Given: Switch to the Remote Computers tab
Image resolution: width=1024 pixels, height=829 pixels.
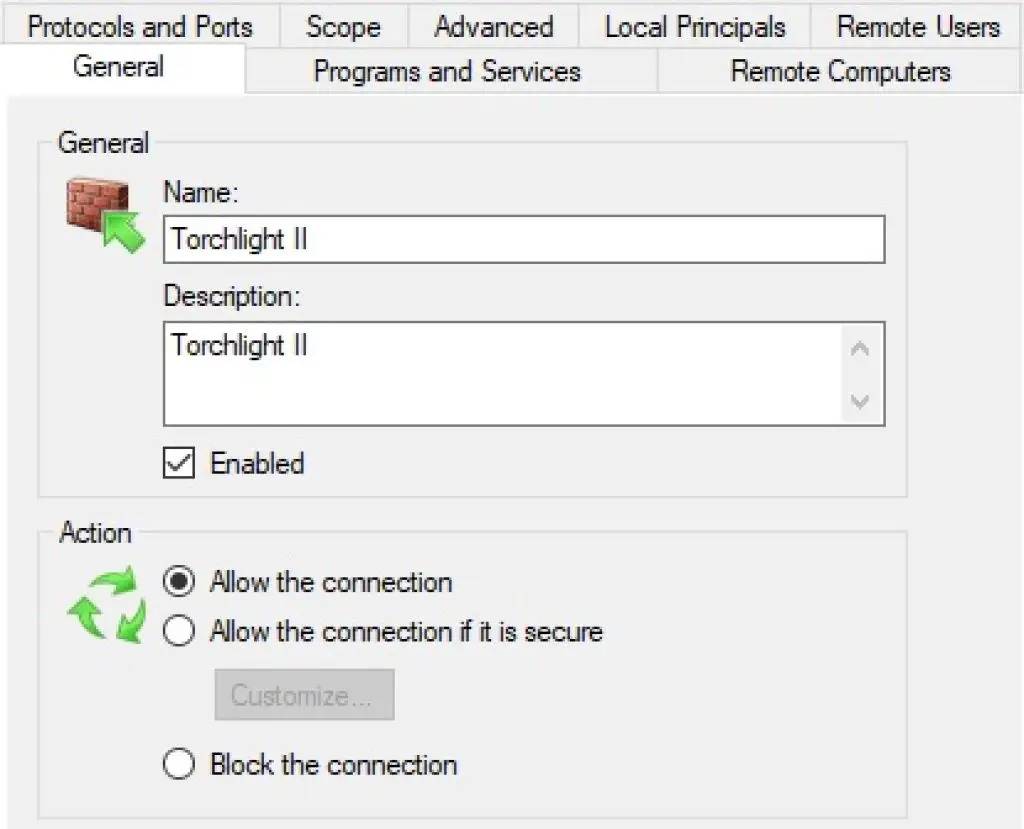Looking at the screenshot, I should click(840, 71).
